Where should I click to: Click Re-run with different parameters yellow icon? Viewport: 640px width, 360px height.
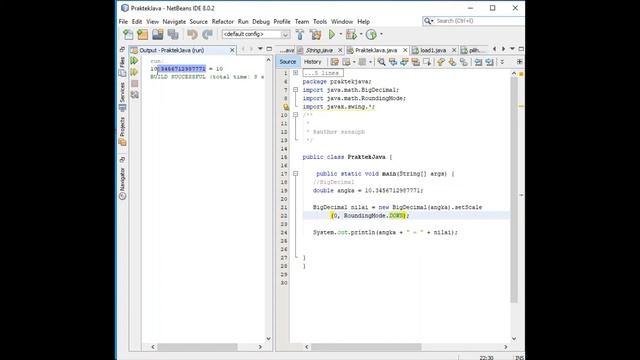pos(134,72)
